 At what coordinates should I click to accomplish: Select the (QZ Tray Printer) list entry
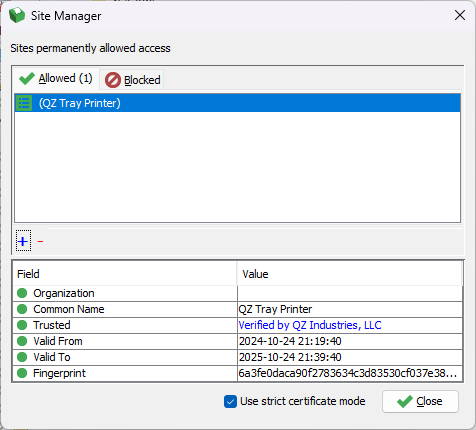pyautogui.click(x=237, y=103)
